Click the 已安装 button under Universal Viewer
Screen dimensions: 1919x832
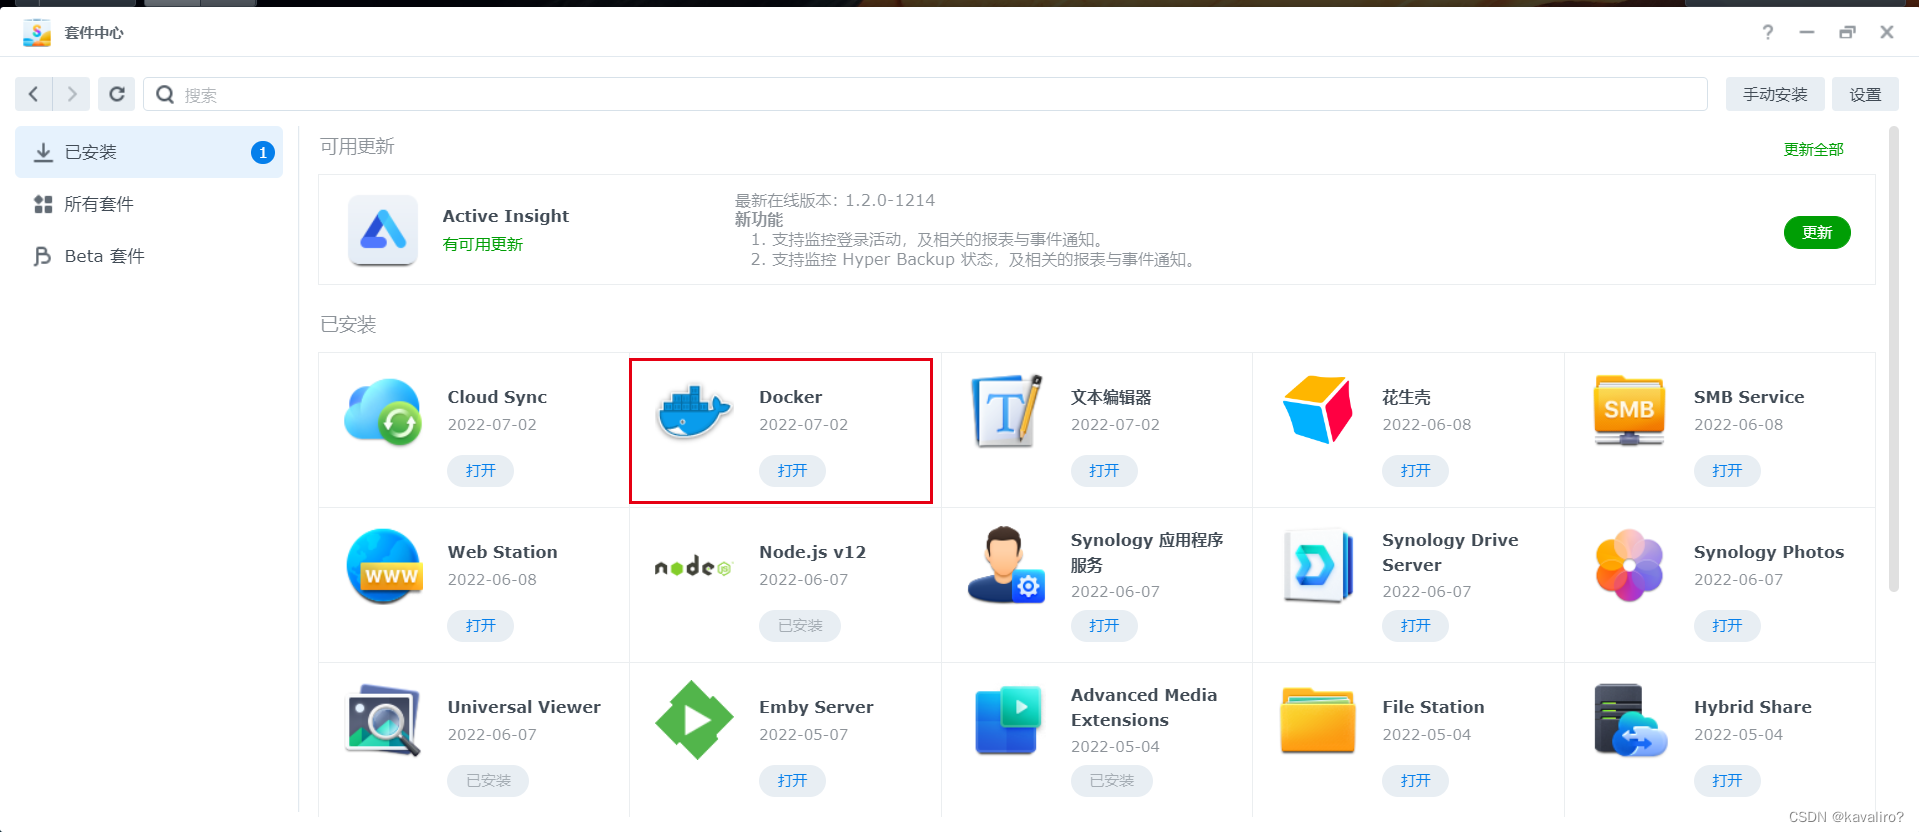pos(488,780)
